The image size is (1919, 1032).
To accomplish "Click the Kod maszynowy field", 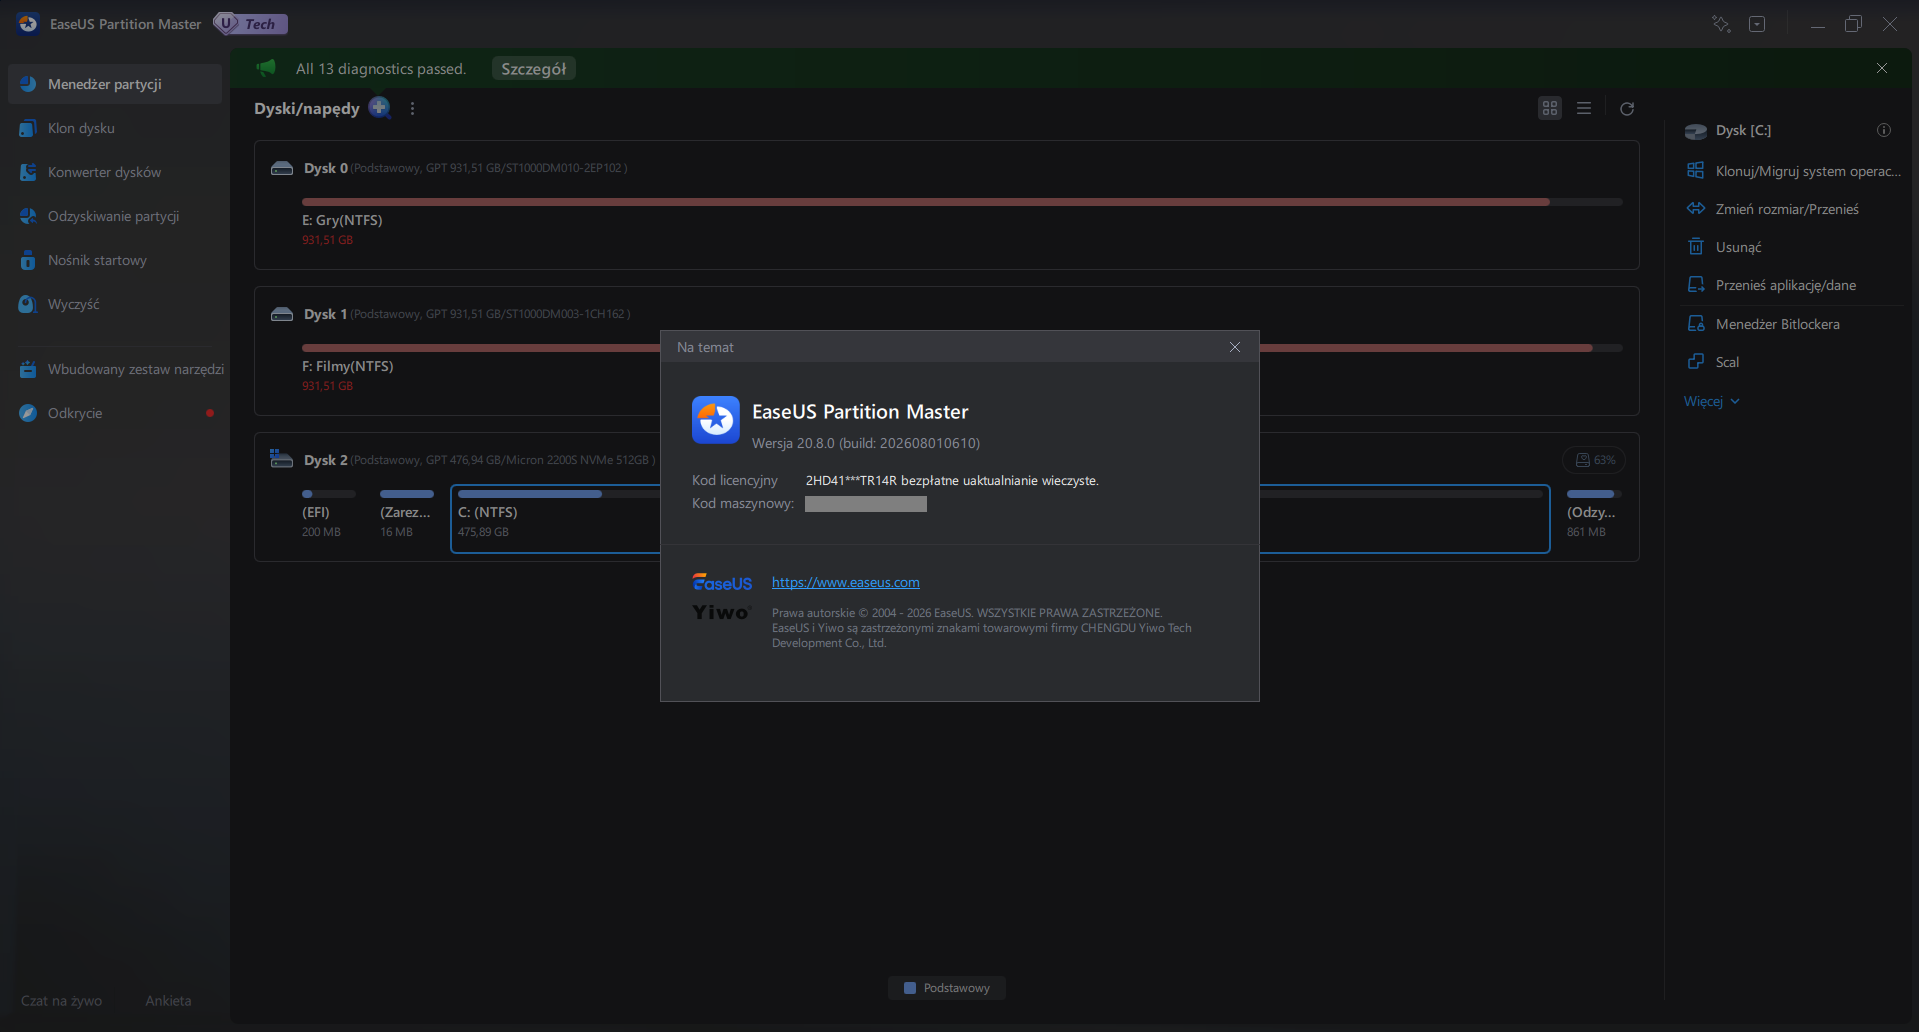I will pos(866,504).
